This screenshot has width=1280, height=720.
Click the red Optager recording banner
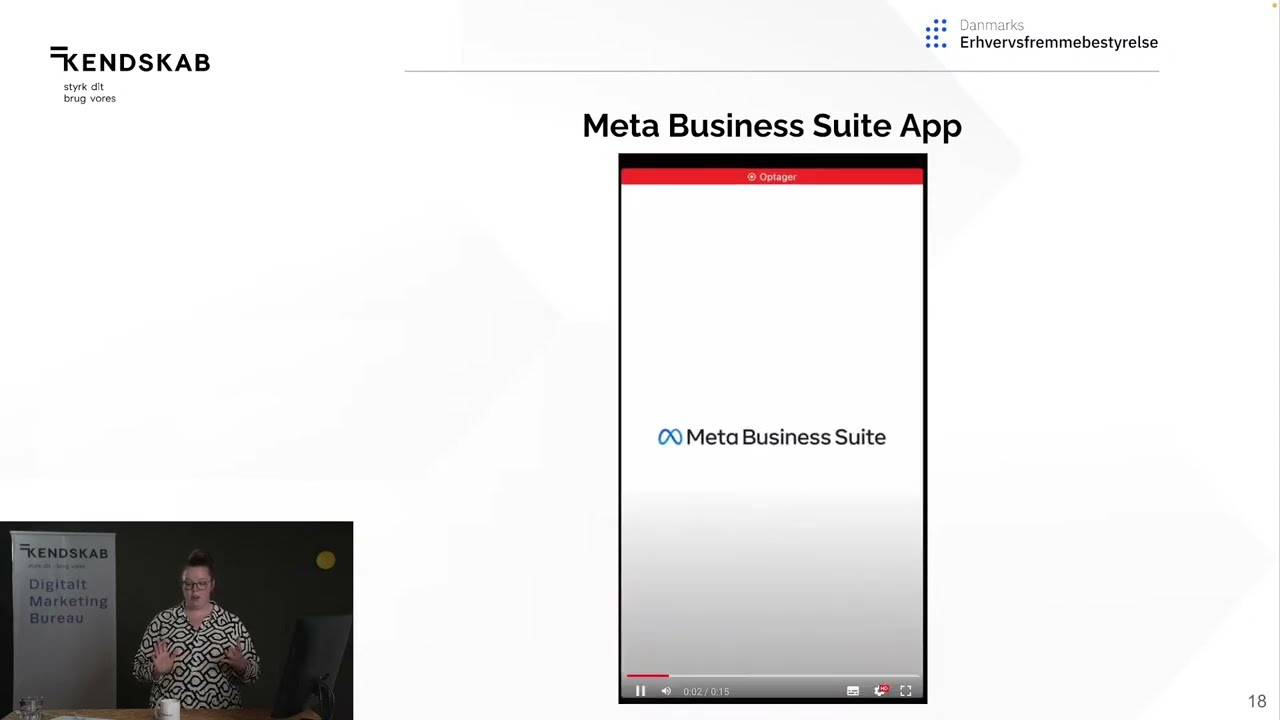tap(772, 177)
